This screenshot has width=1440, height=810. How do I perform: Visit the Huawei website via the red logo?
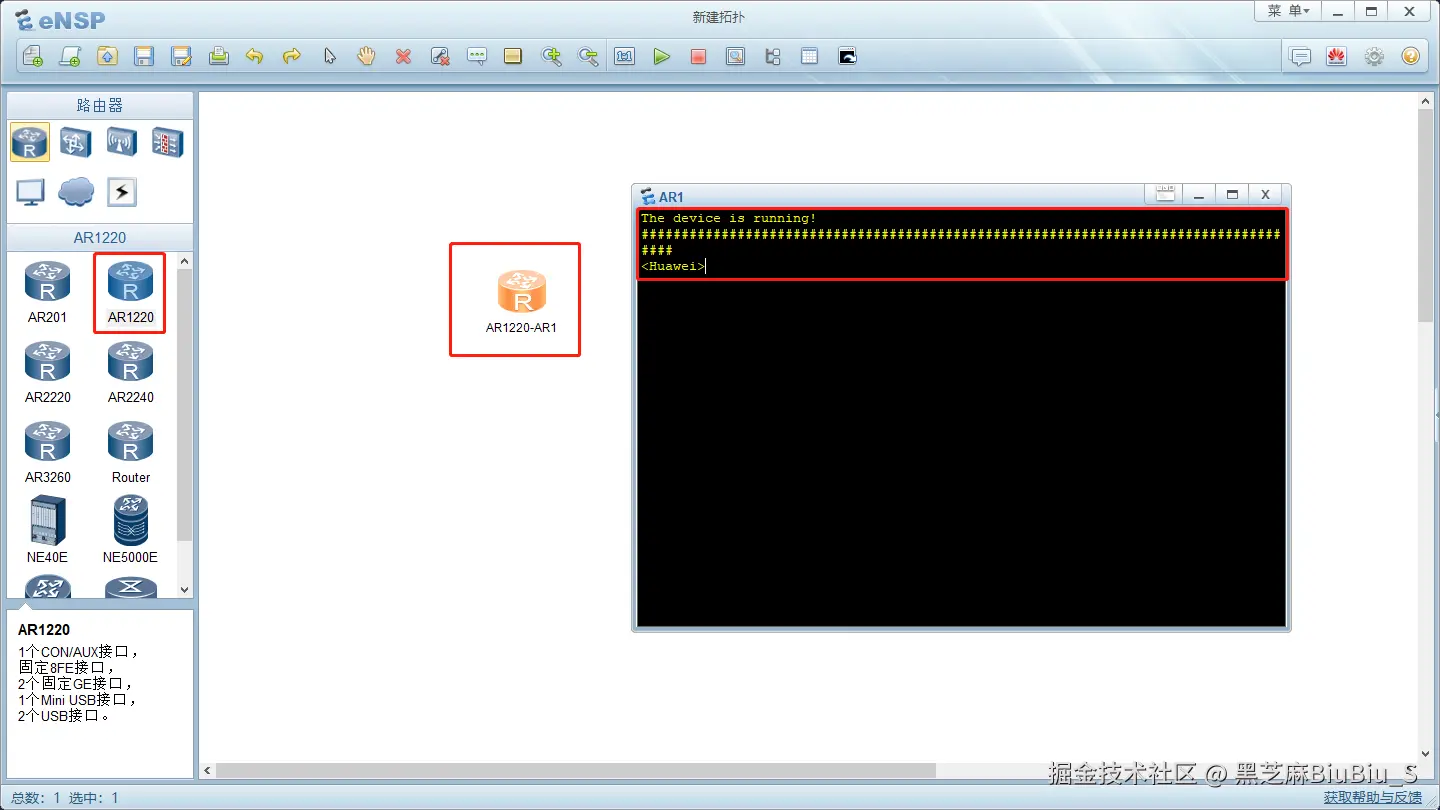pyautogui.click(x=1337, y=57)
